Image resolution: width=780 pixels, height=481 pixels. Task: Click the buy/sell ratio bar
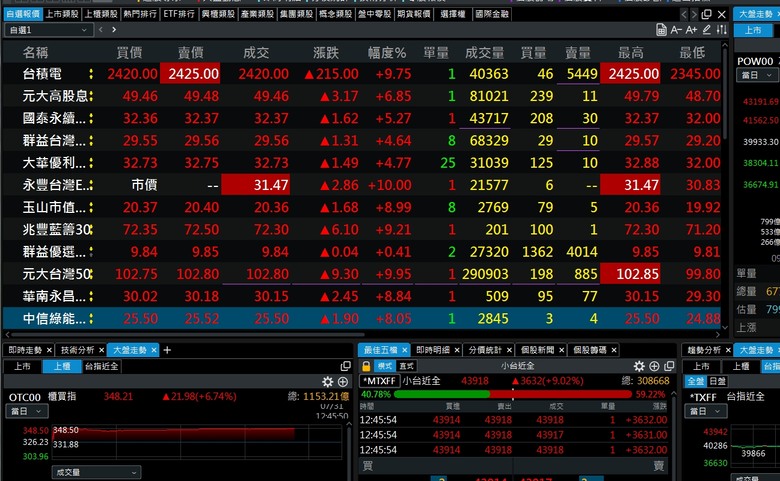pos(512,394)
